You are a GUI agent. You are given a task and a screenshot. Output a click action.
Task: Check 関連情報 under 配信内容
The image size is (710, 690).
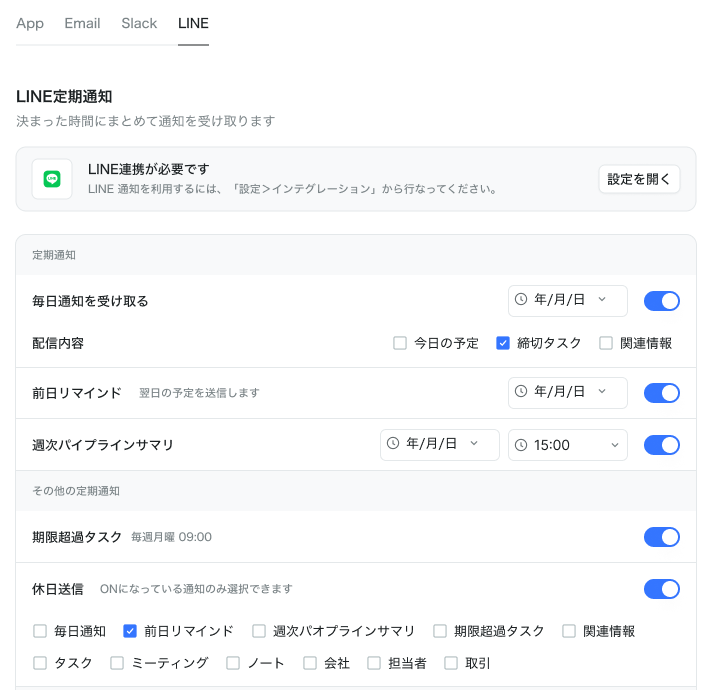point(606,343)
